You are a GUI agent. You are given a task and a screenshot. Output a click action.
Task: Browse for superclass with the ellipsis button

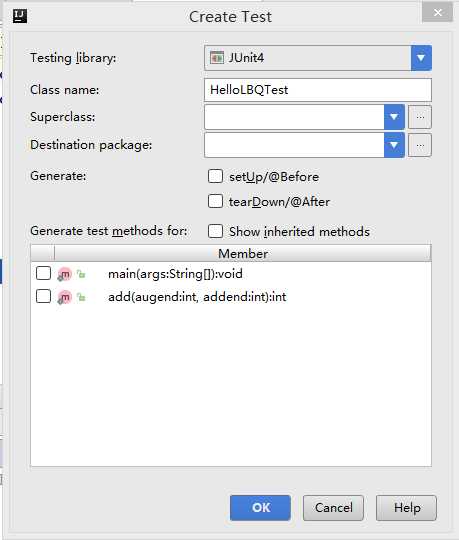pyautogui.click(x=420, y=117)
